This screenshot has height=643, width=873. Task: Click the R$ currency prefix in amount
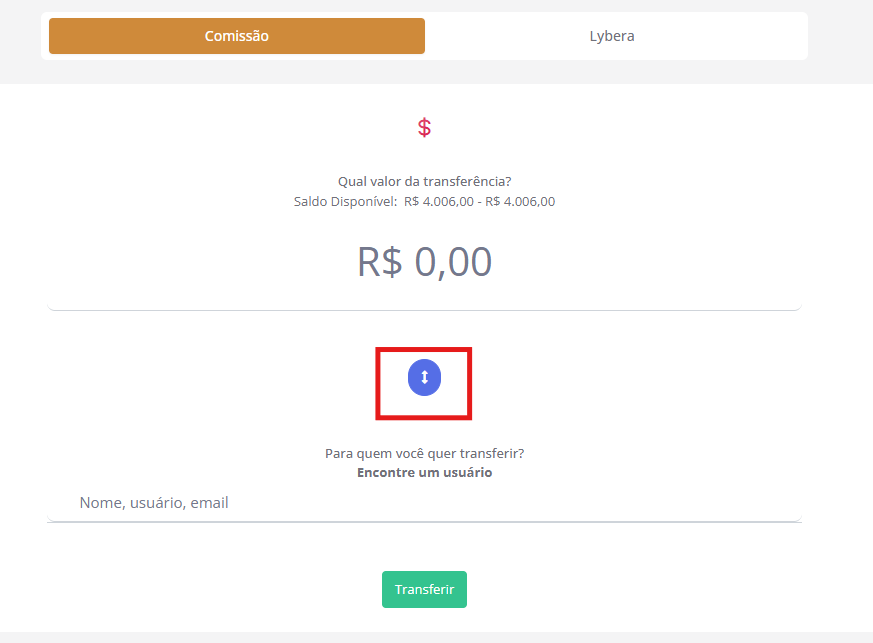coord(380,262)
